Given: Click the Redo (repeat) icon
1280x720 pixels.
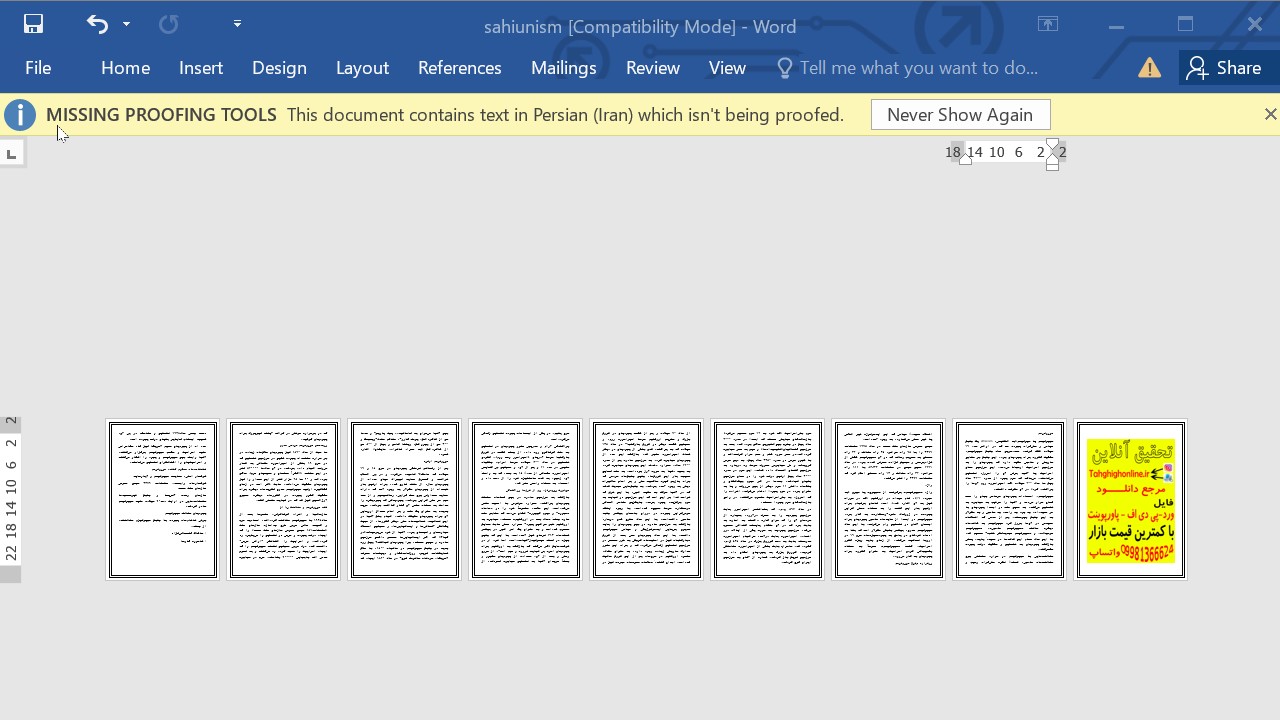Looking at the screenshot, I should tap(168, 24).
